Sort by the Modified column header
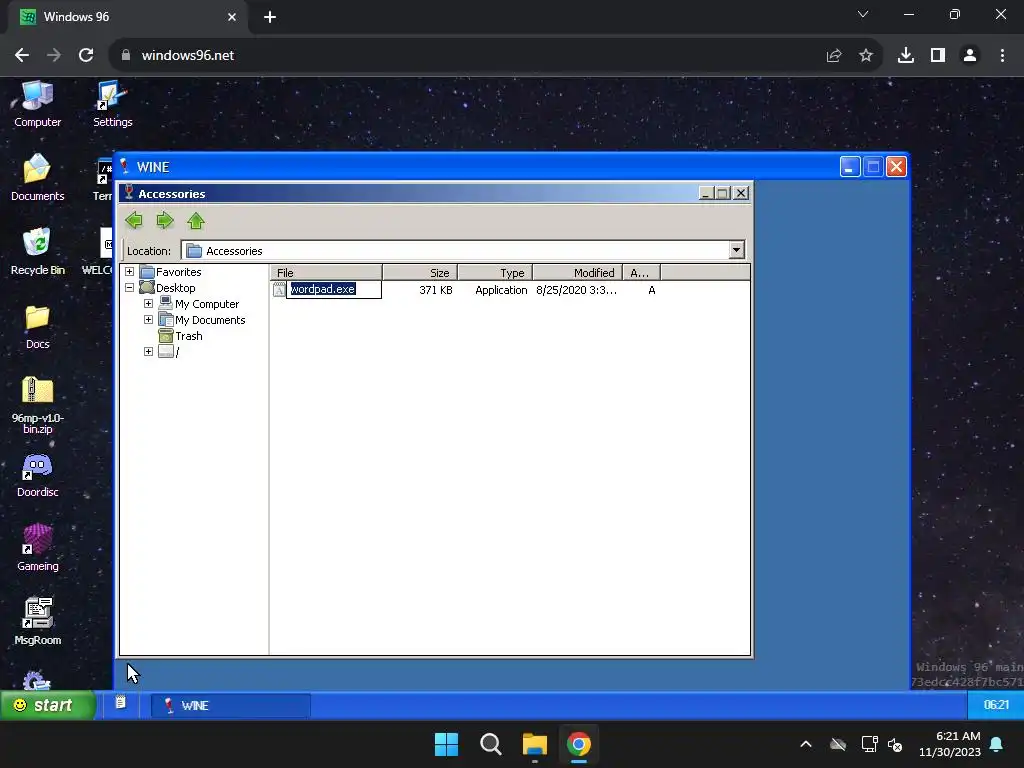 [x=577, y=272]
